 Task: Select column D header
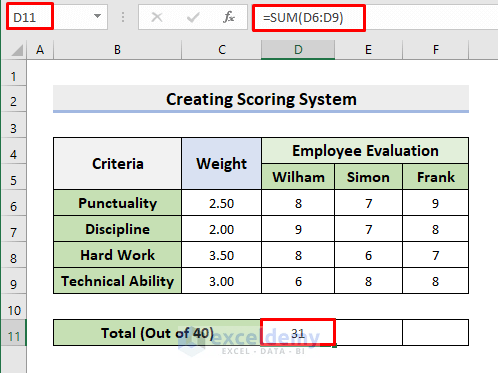click(298, 50)
